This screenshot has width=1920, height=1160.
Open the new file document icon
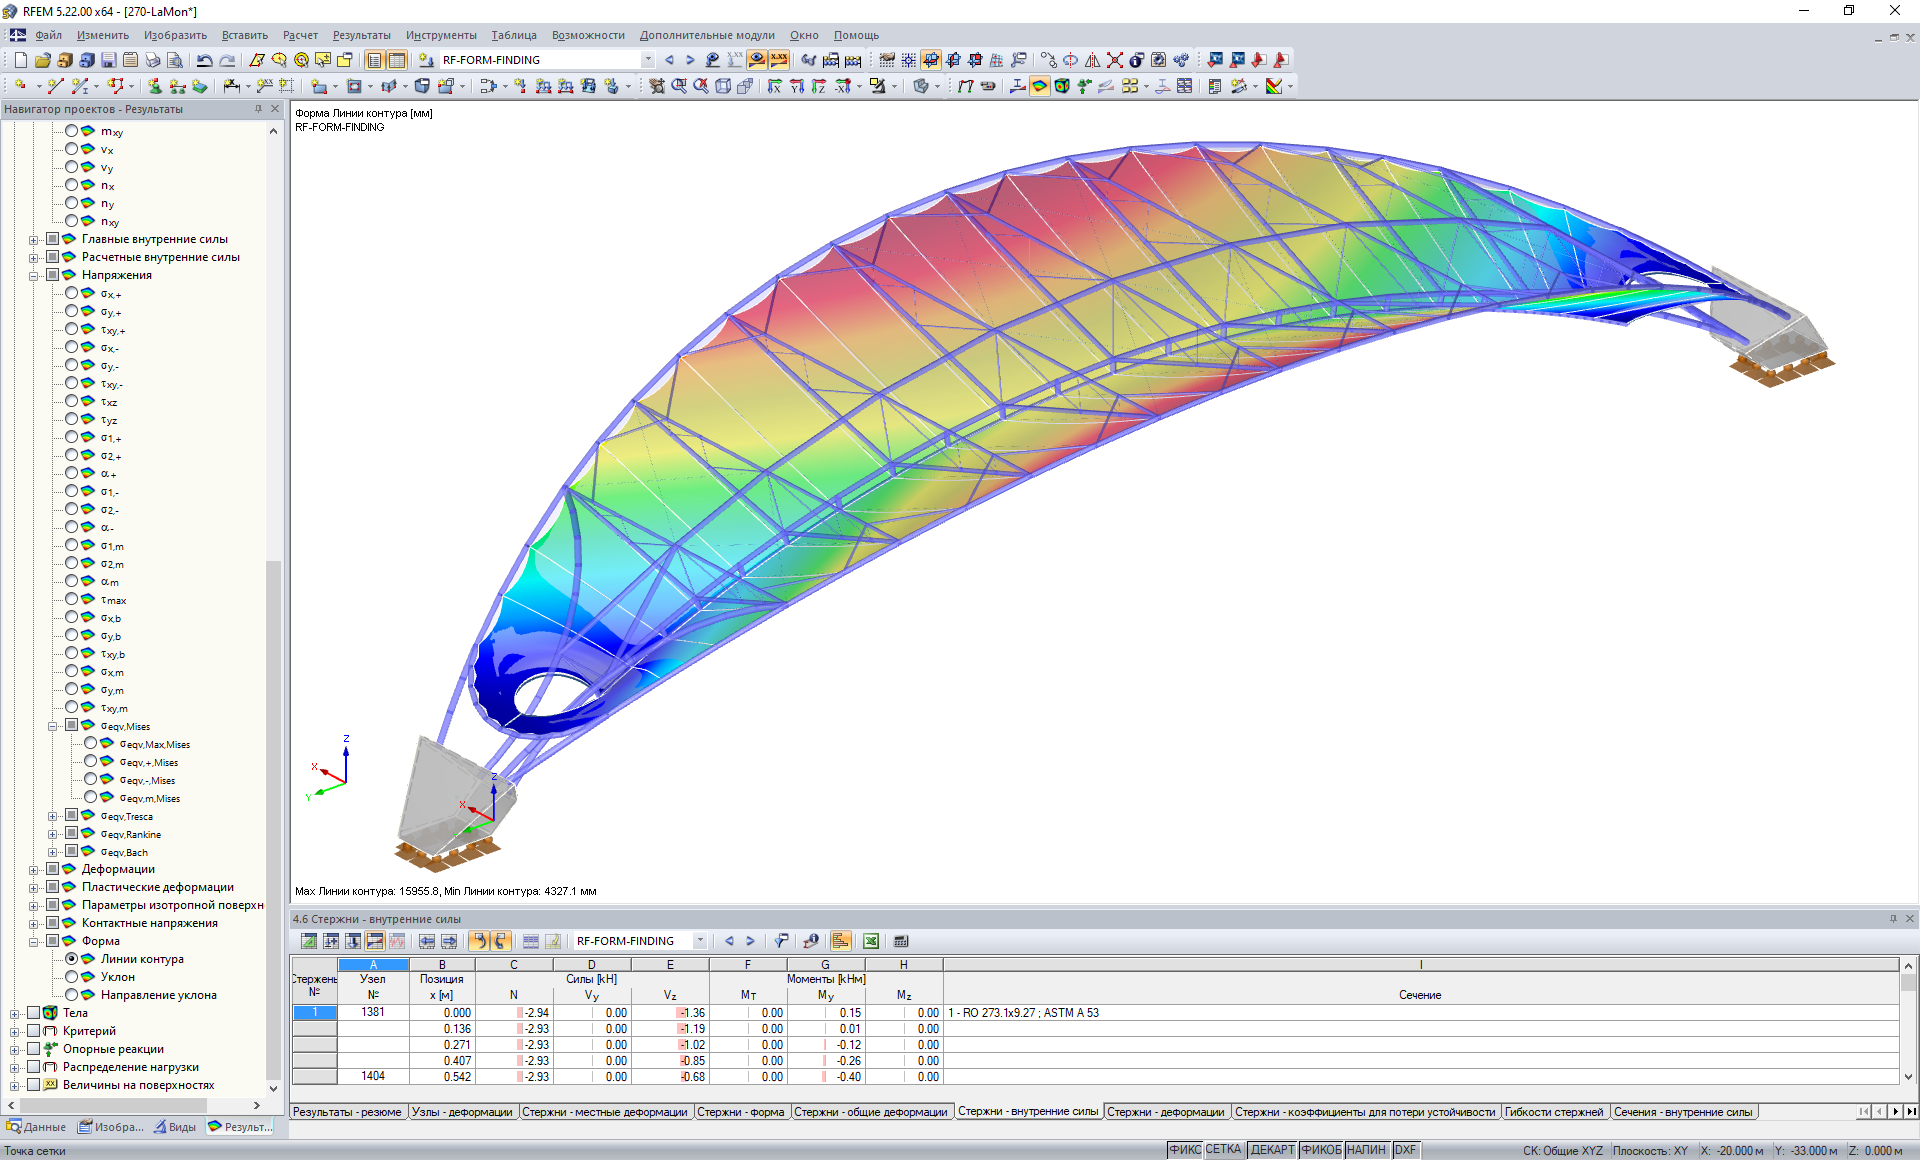(x=20, y=60)
